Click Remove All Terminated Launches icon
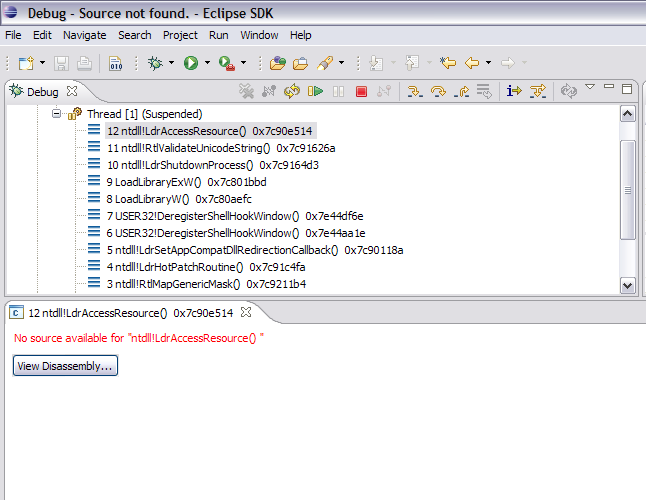Viewport: 646px width, 500px height. pyautogui.click(x=246, y=91)
